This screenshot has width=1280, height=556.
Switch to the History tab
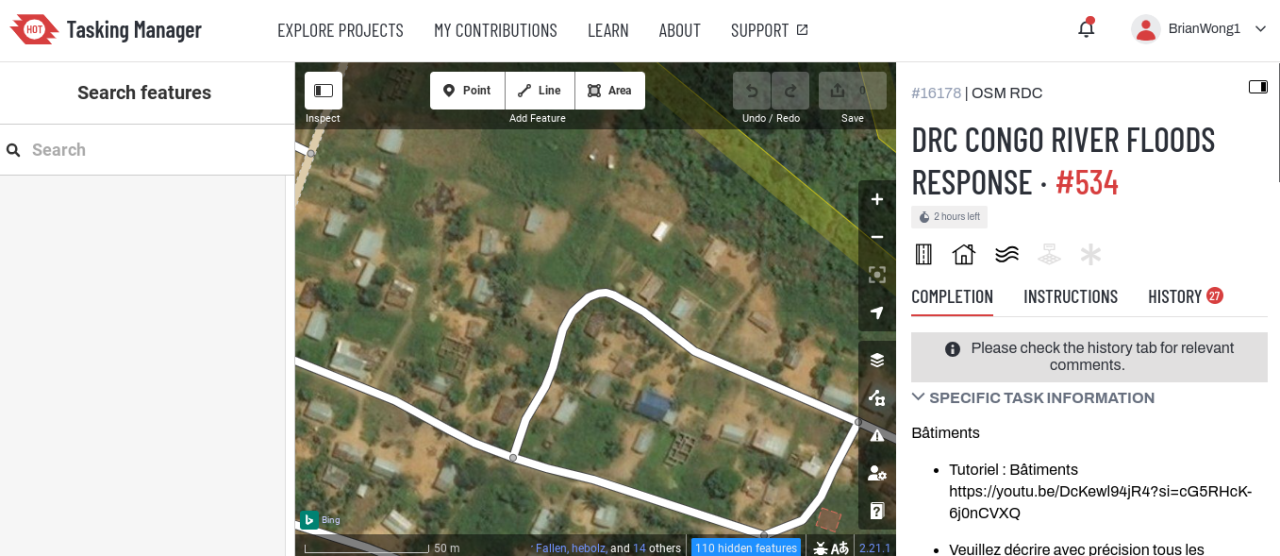coord(1185,297)
